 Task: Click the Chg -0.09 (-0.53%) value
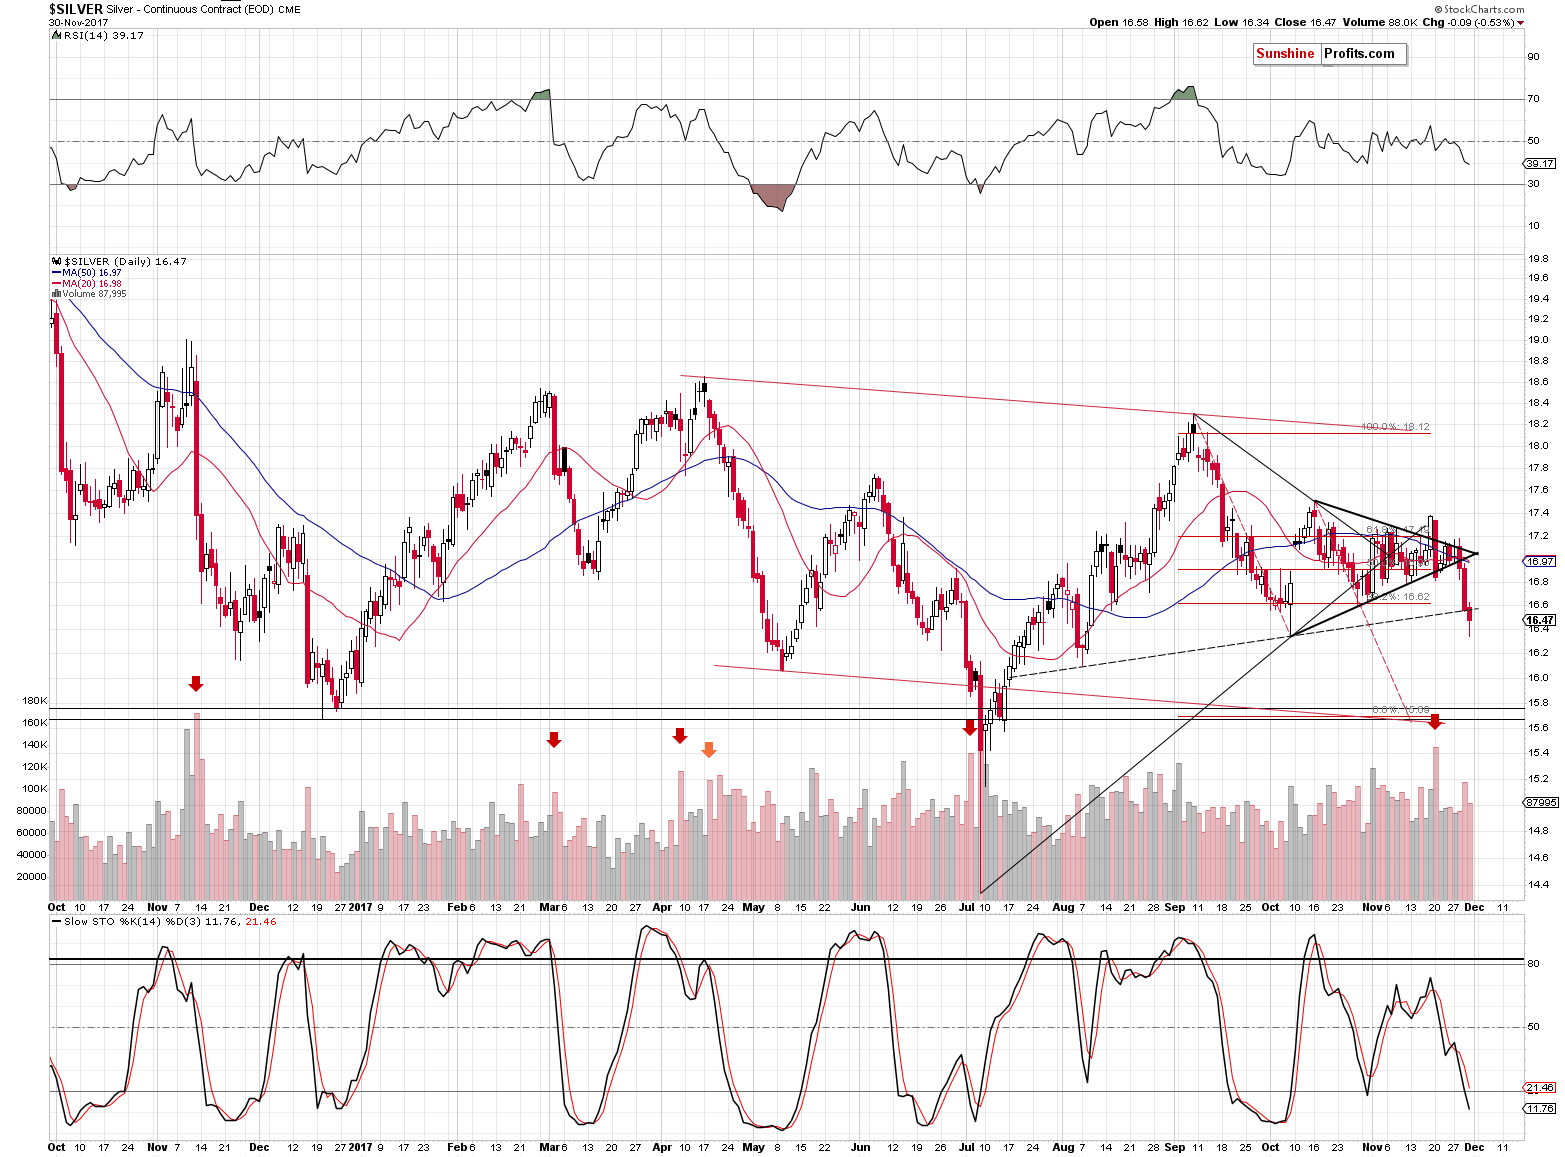pos(1471,23)
